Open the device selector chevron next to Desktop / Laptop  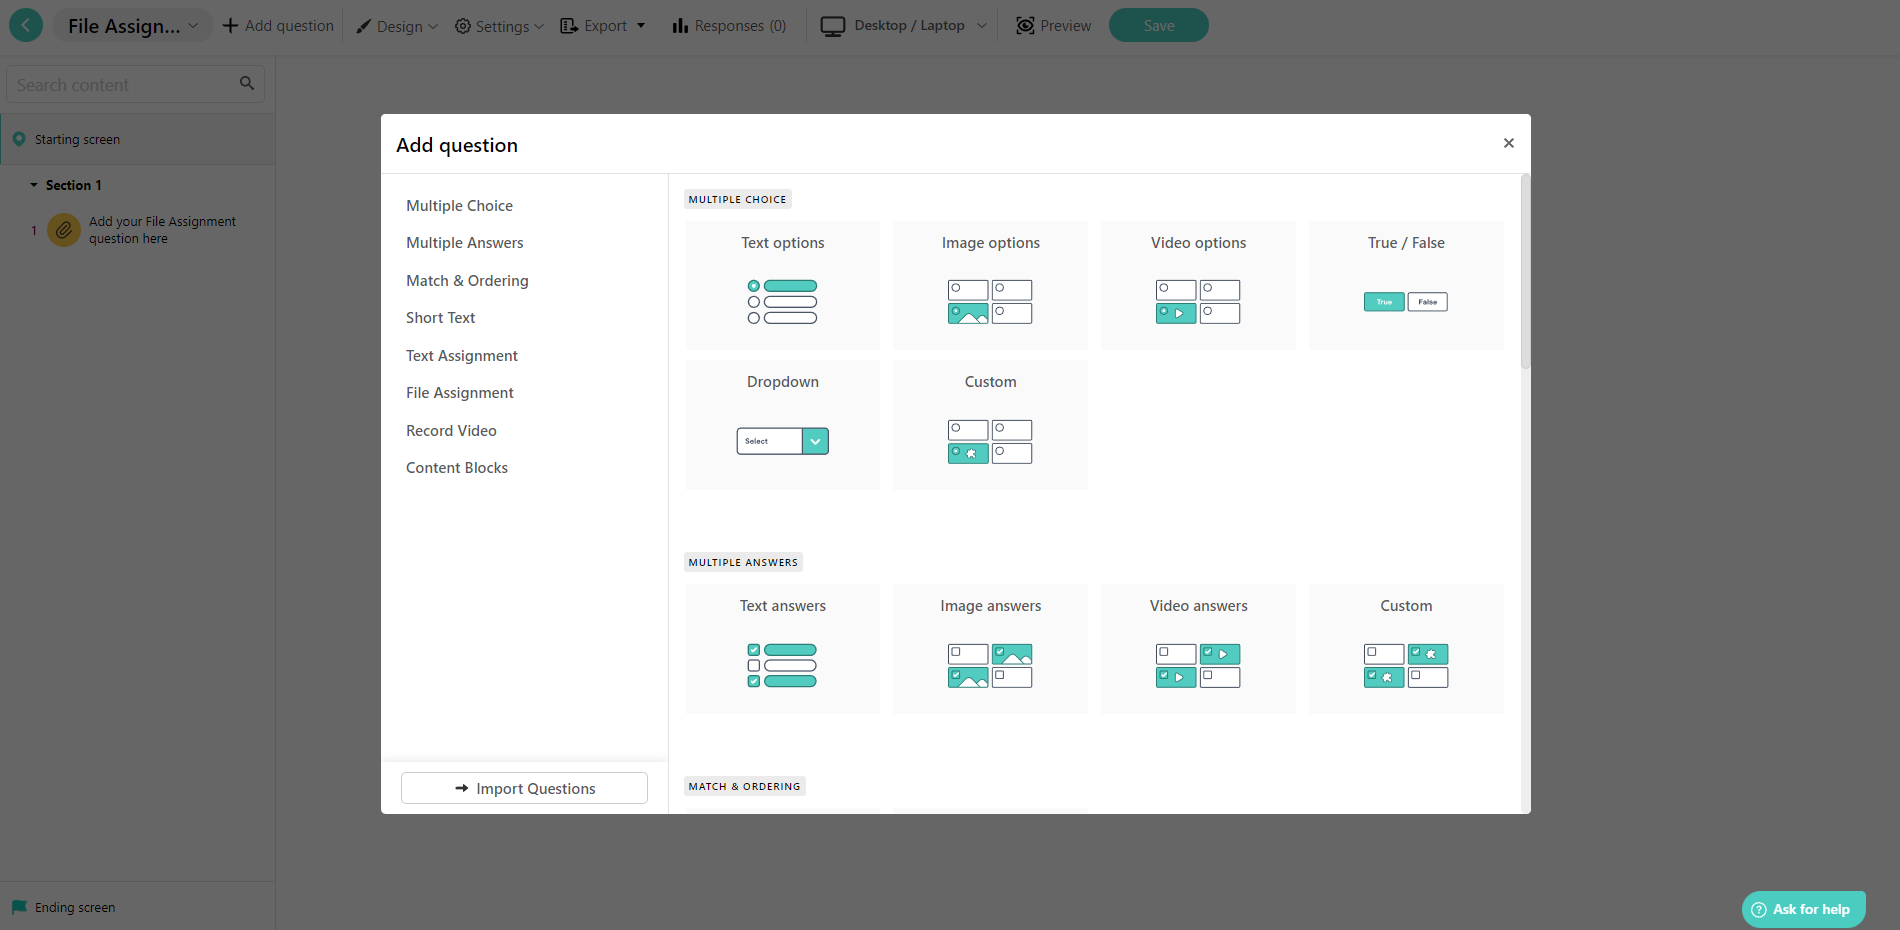pos(982,25)
